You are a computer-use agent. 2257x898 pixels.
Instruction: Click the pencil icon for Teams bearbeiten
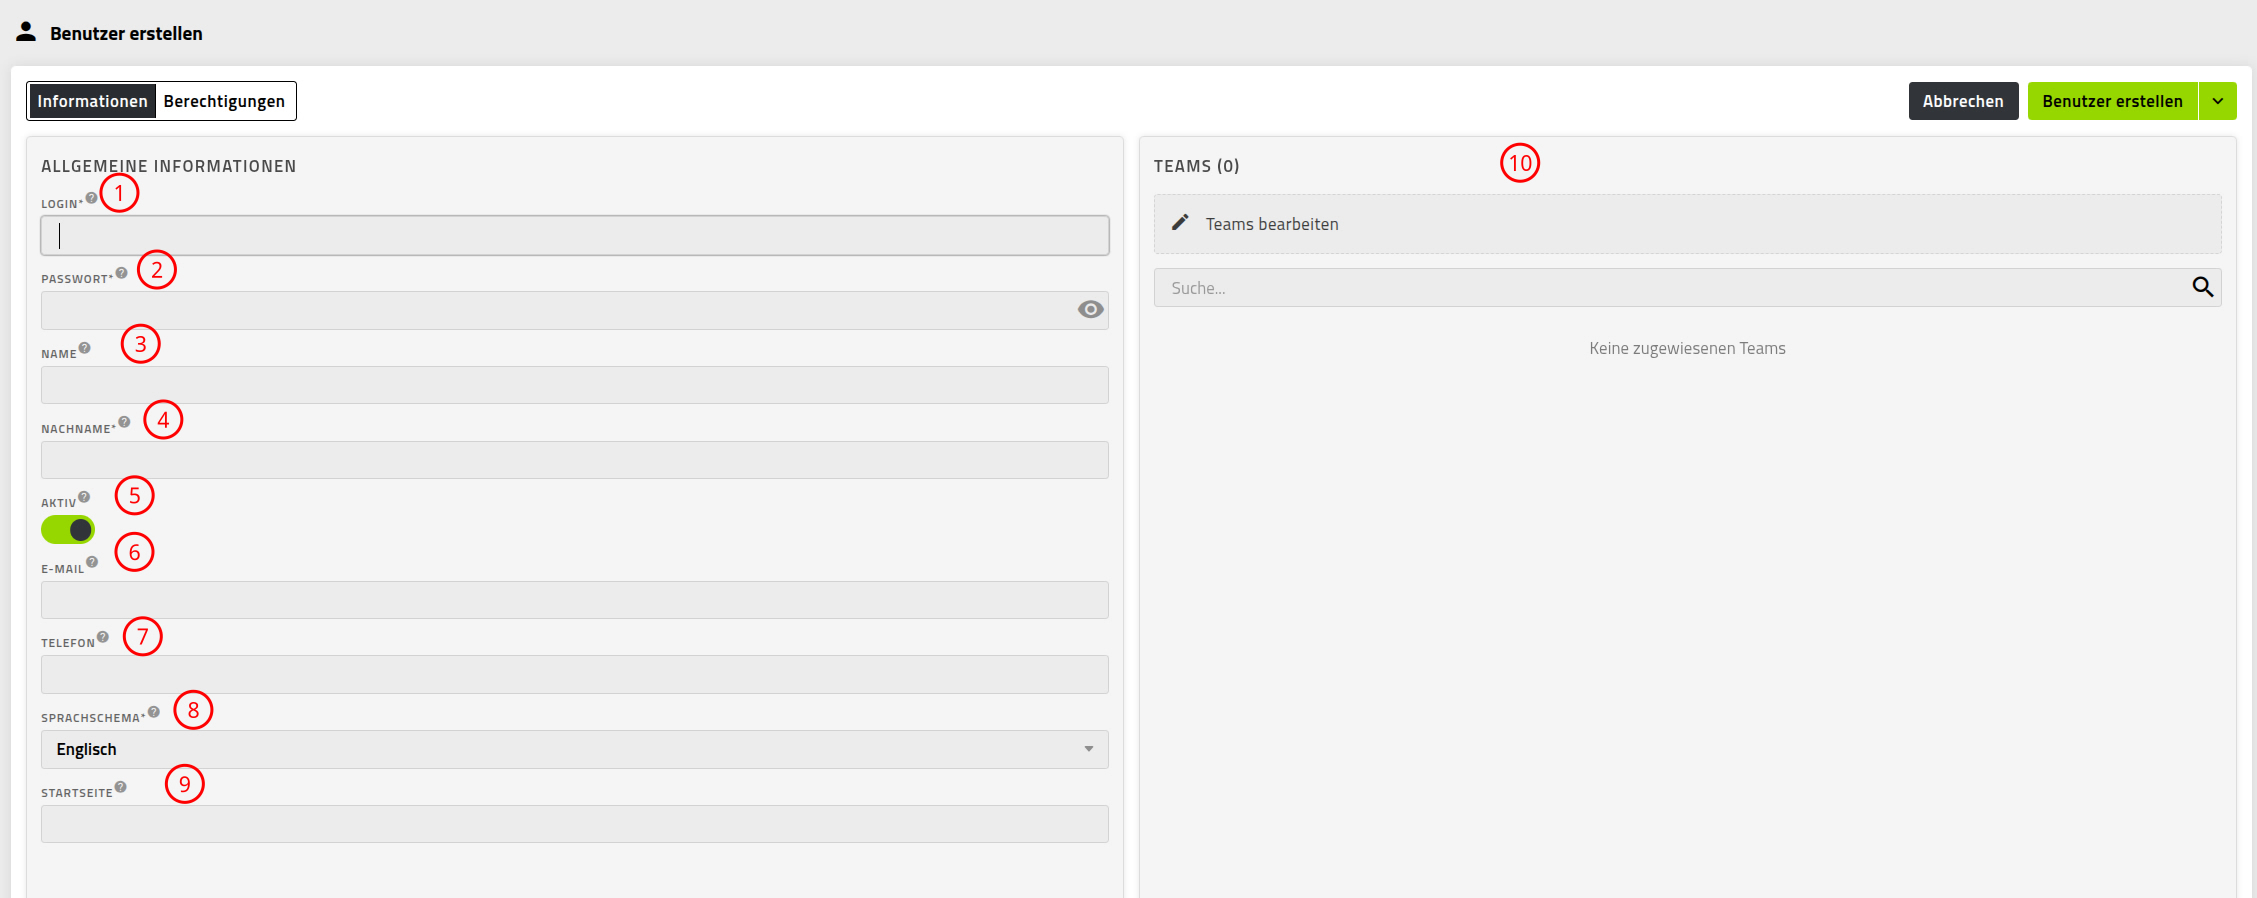click(x=1180, y=222)
